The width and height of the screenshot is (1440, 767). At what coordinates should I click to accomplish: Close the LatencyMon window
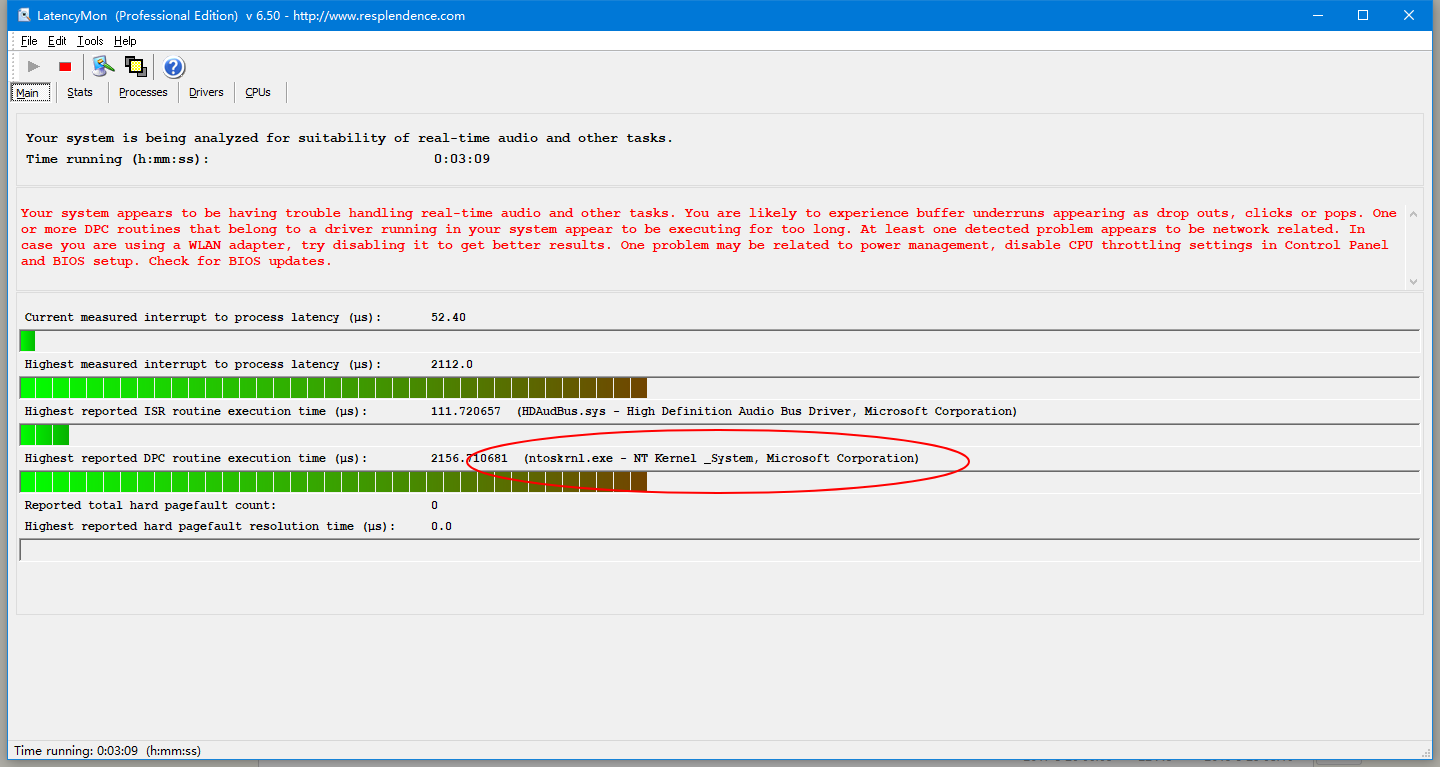(1409, 15)
